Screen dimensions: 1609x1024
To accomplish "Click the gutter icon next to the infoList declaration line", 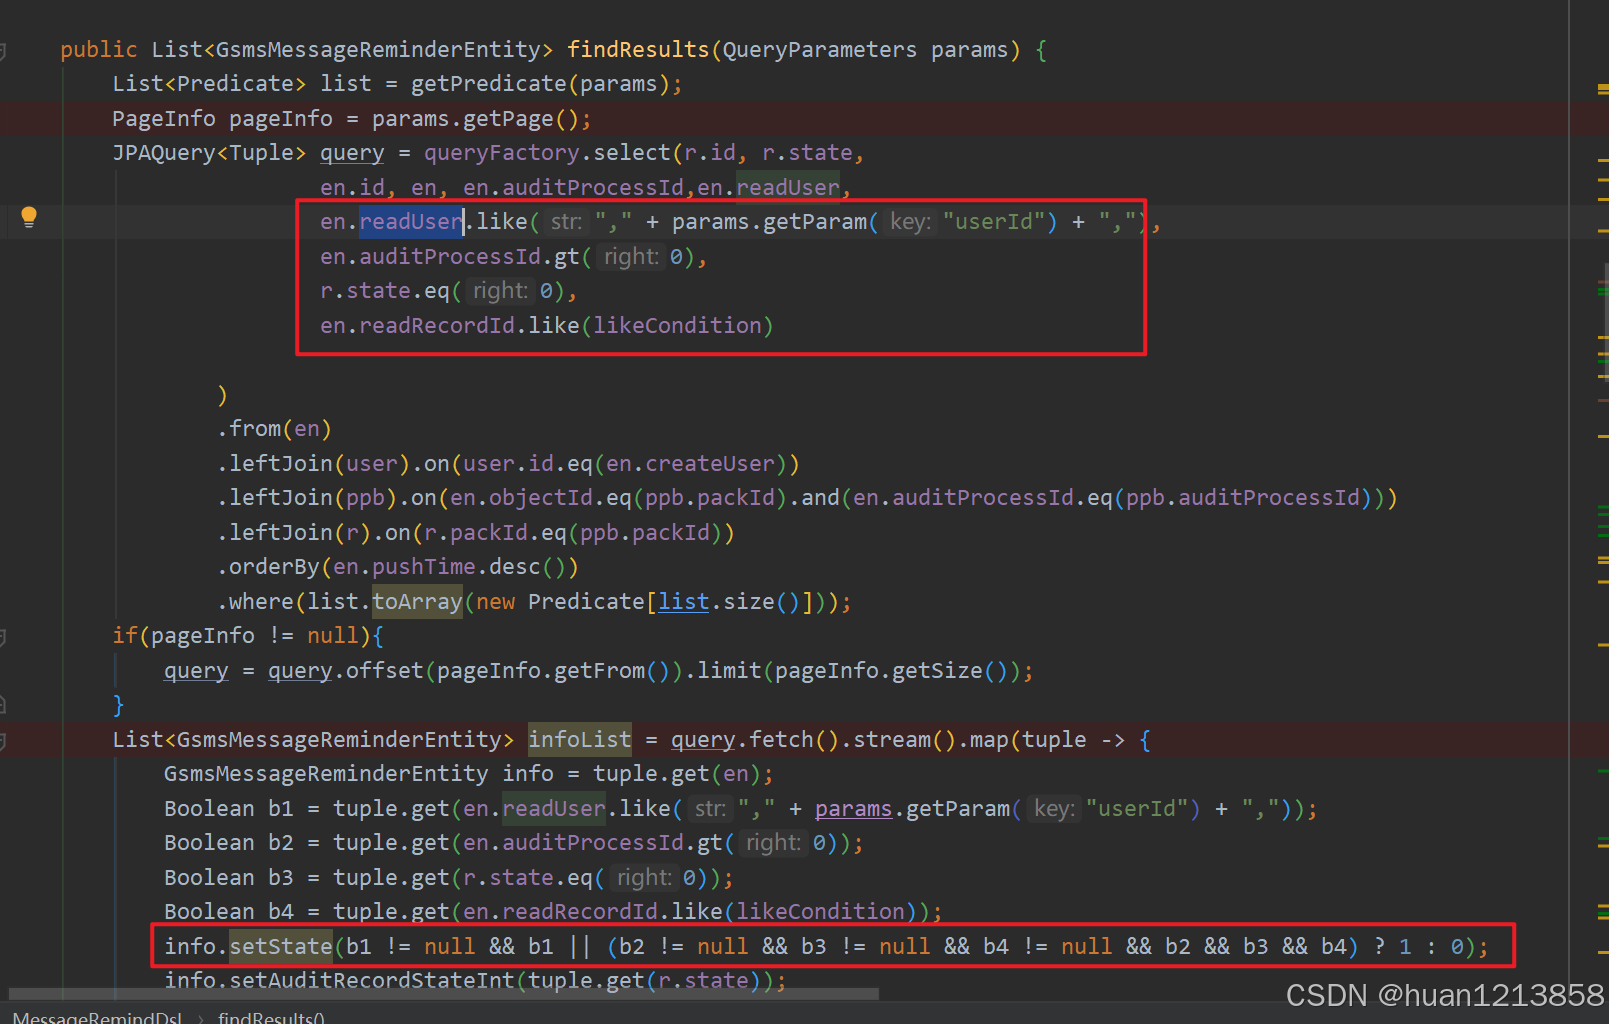I will click(6, 739).
